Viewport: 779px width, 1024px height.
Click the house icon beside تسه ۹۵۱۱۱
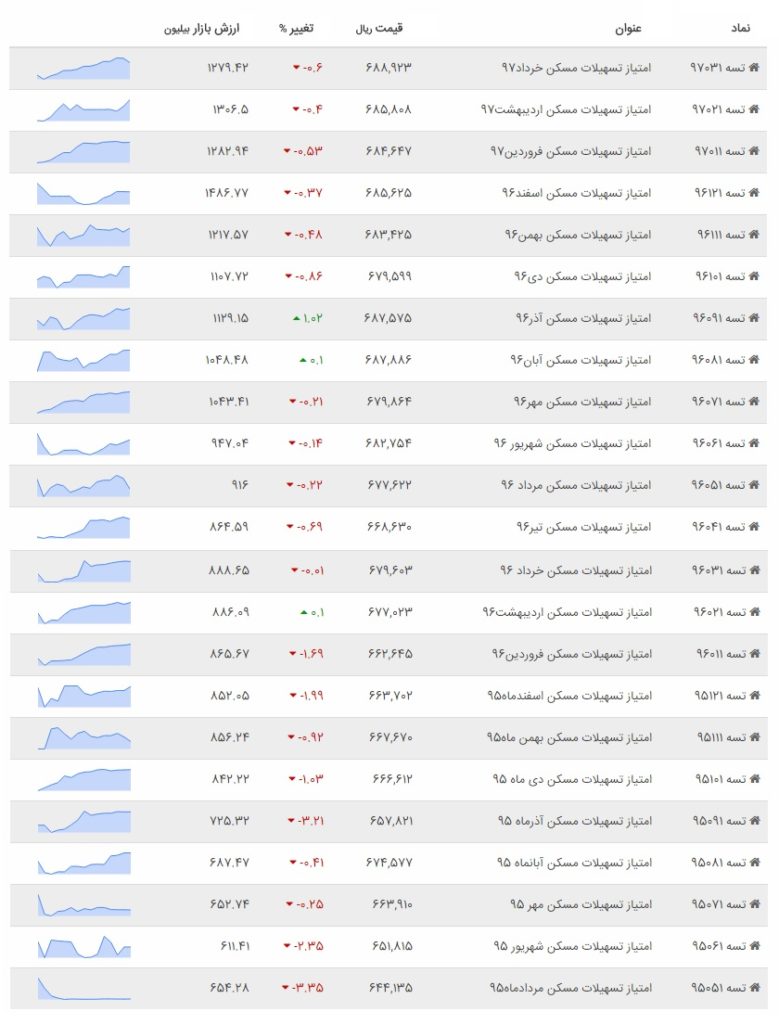[x=755, y=737]
